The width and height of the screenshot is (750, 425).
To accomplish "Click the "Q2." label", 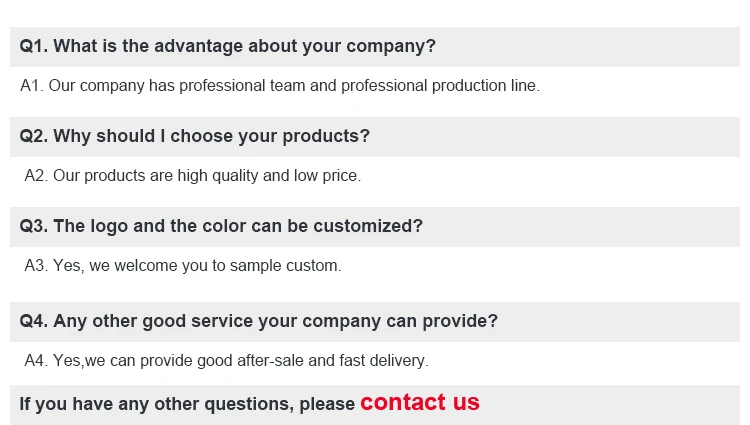I will (x=33, y=136).
